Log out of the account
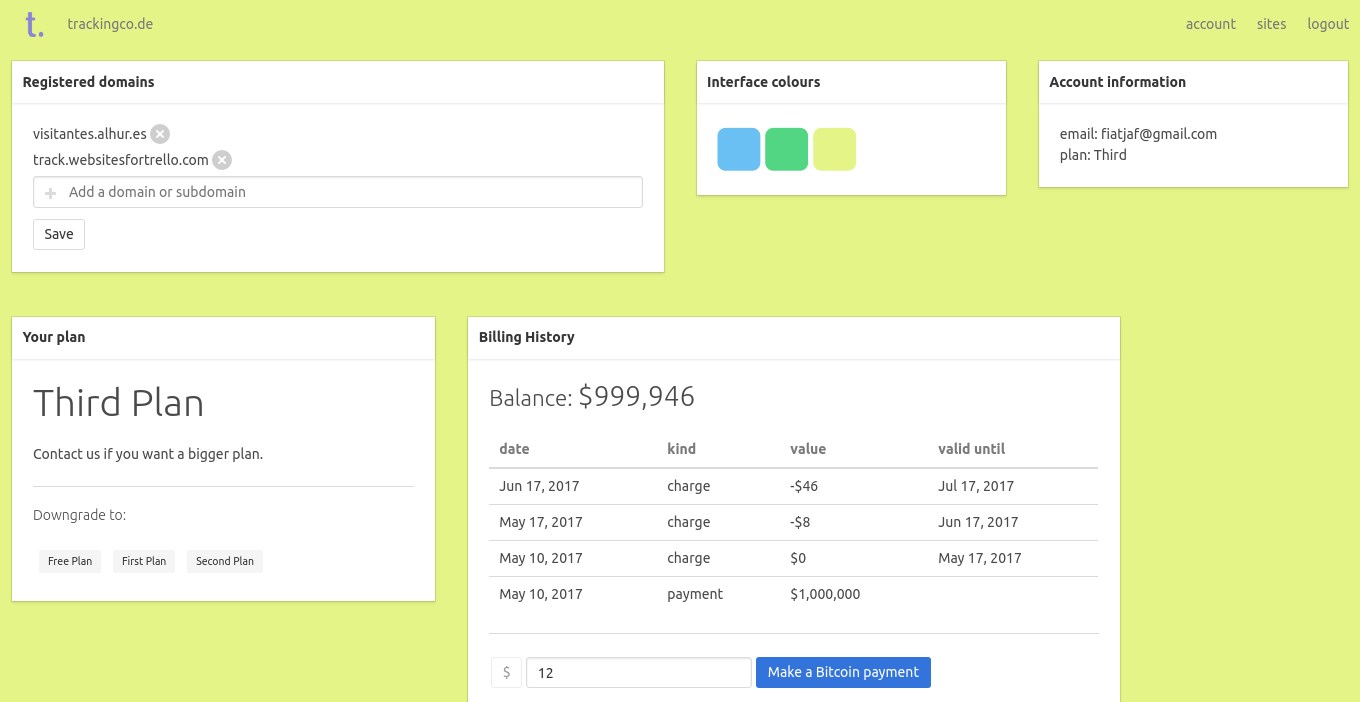1360x702 pixels. click(x=1328, y=24)
